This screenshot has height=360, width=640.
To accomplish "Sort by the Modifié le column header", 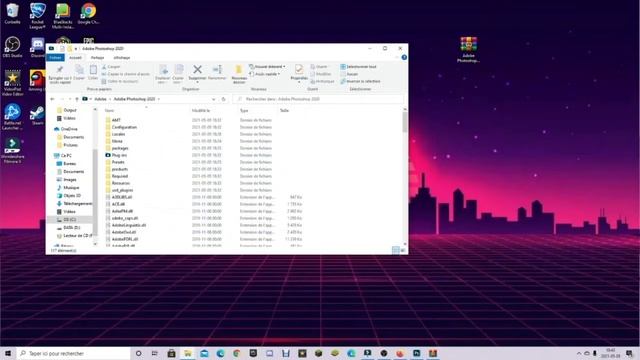I will (201, 111).
